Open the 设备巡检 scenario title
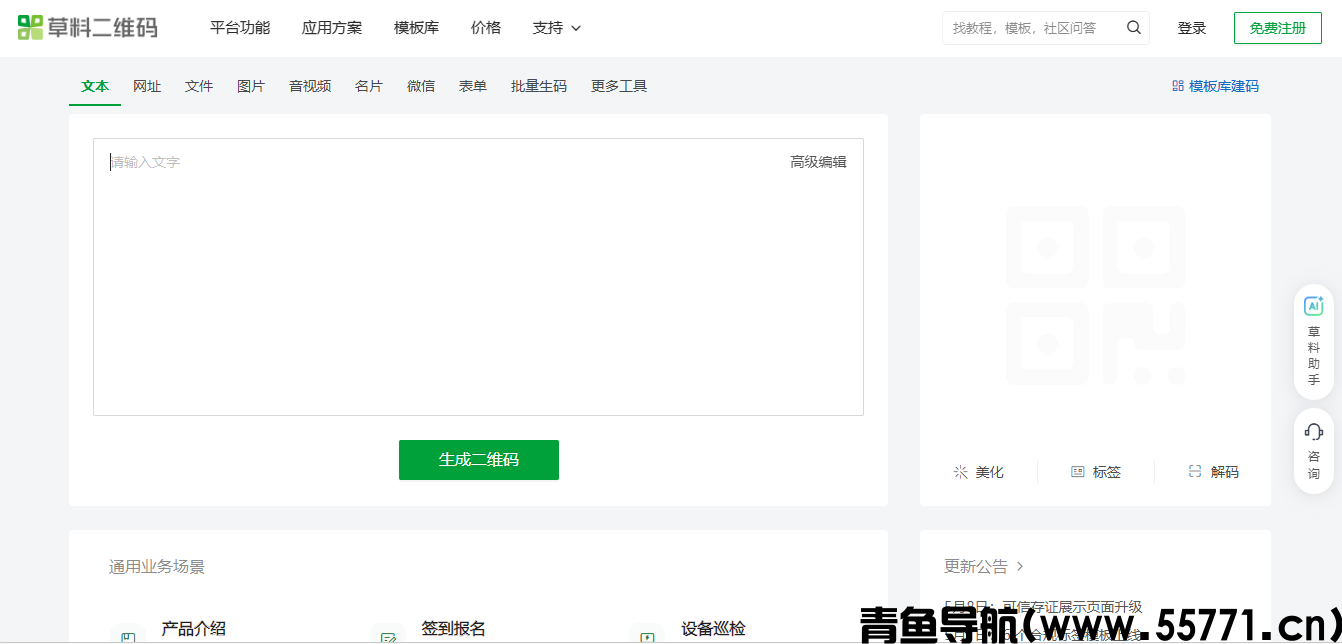Screen dimensions: 1342x644 click(x=713, y=628)
